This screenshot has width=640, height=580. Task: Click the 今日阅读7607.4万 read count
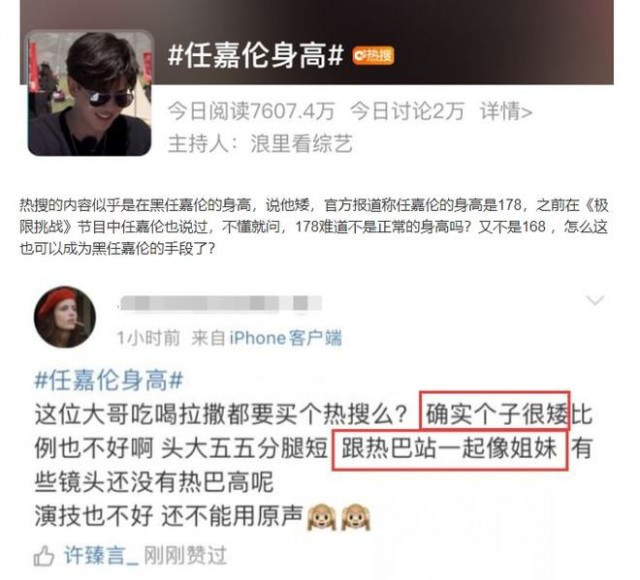[251, 111]
